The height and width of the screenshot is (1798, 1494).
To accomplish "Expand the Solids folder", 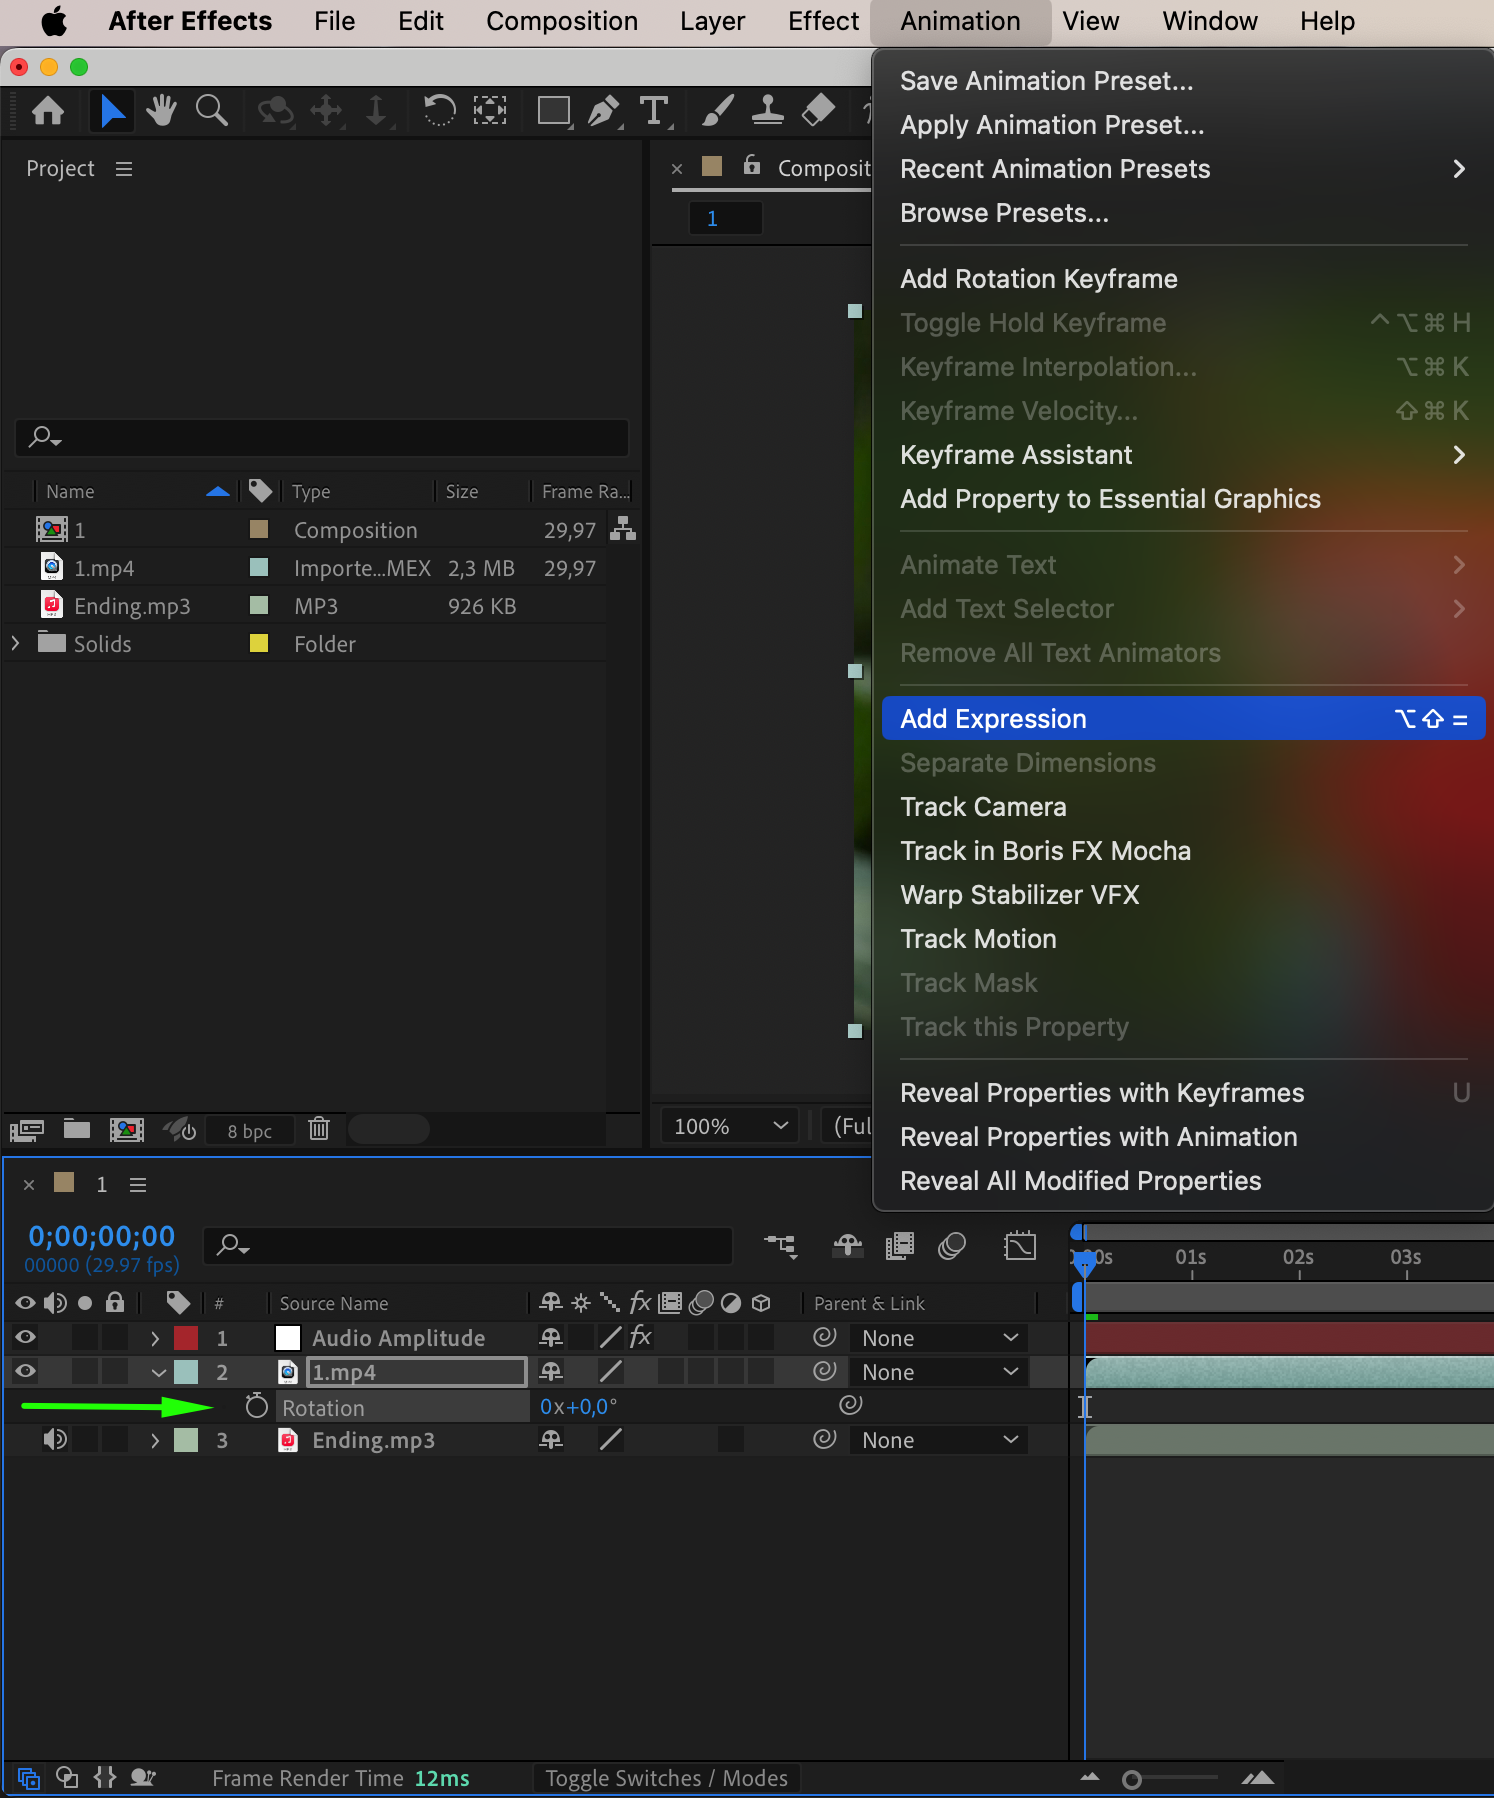I will point(15,643).
